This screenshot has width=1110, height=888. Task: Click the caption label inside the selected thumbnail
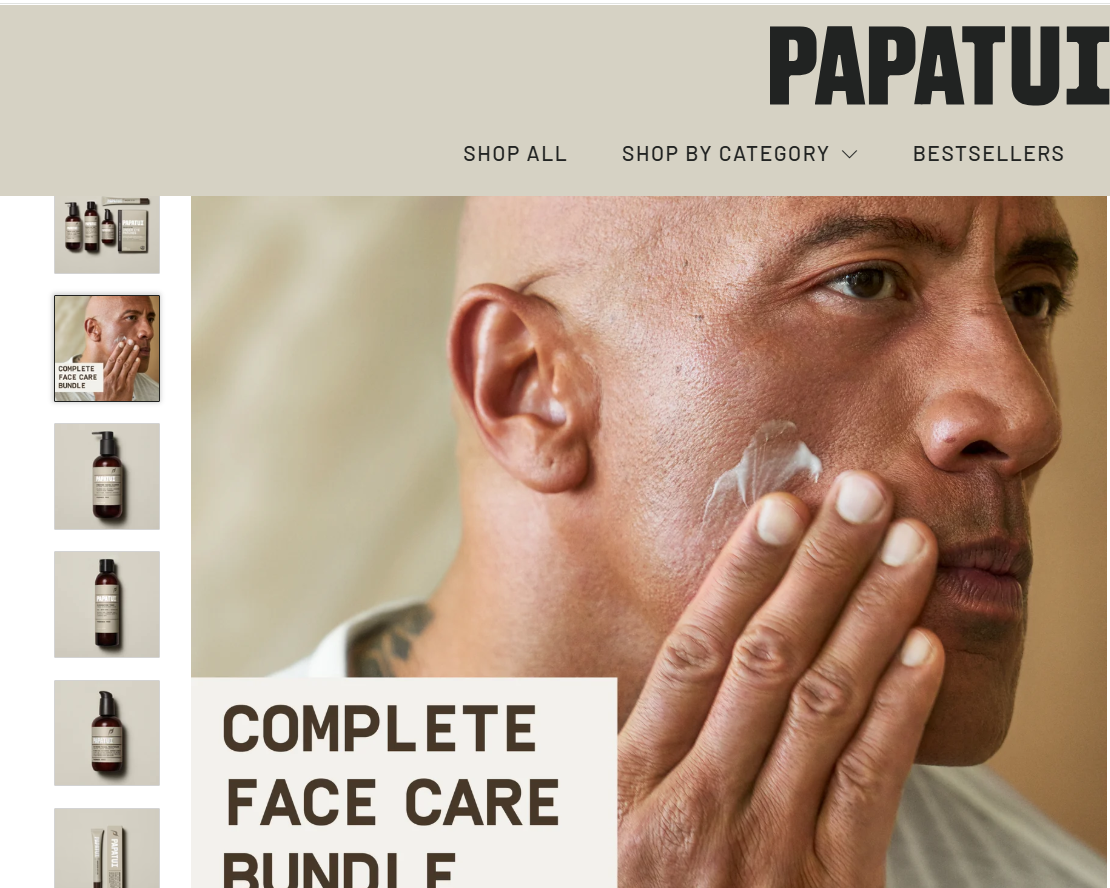[x=79, y=377]
